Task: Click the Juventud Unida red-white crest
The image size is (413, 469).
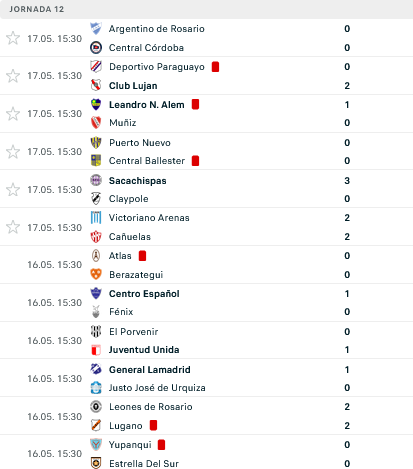Action: (96, 350)
